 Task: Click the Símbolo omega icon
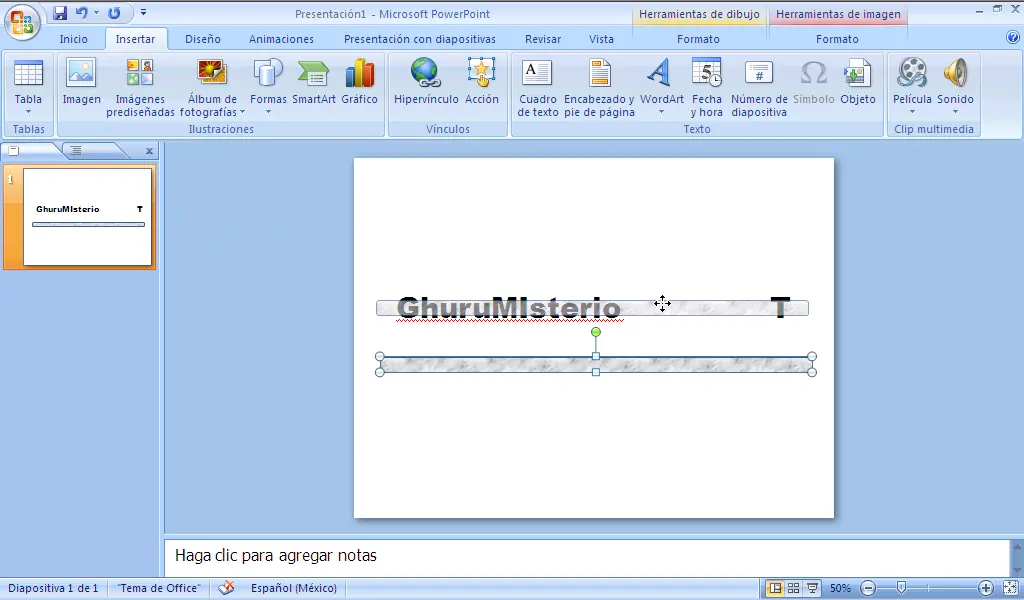click(814, 72)
